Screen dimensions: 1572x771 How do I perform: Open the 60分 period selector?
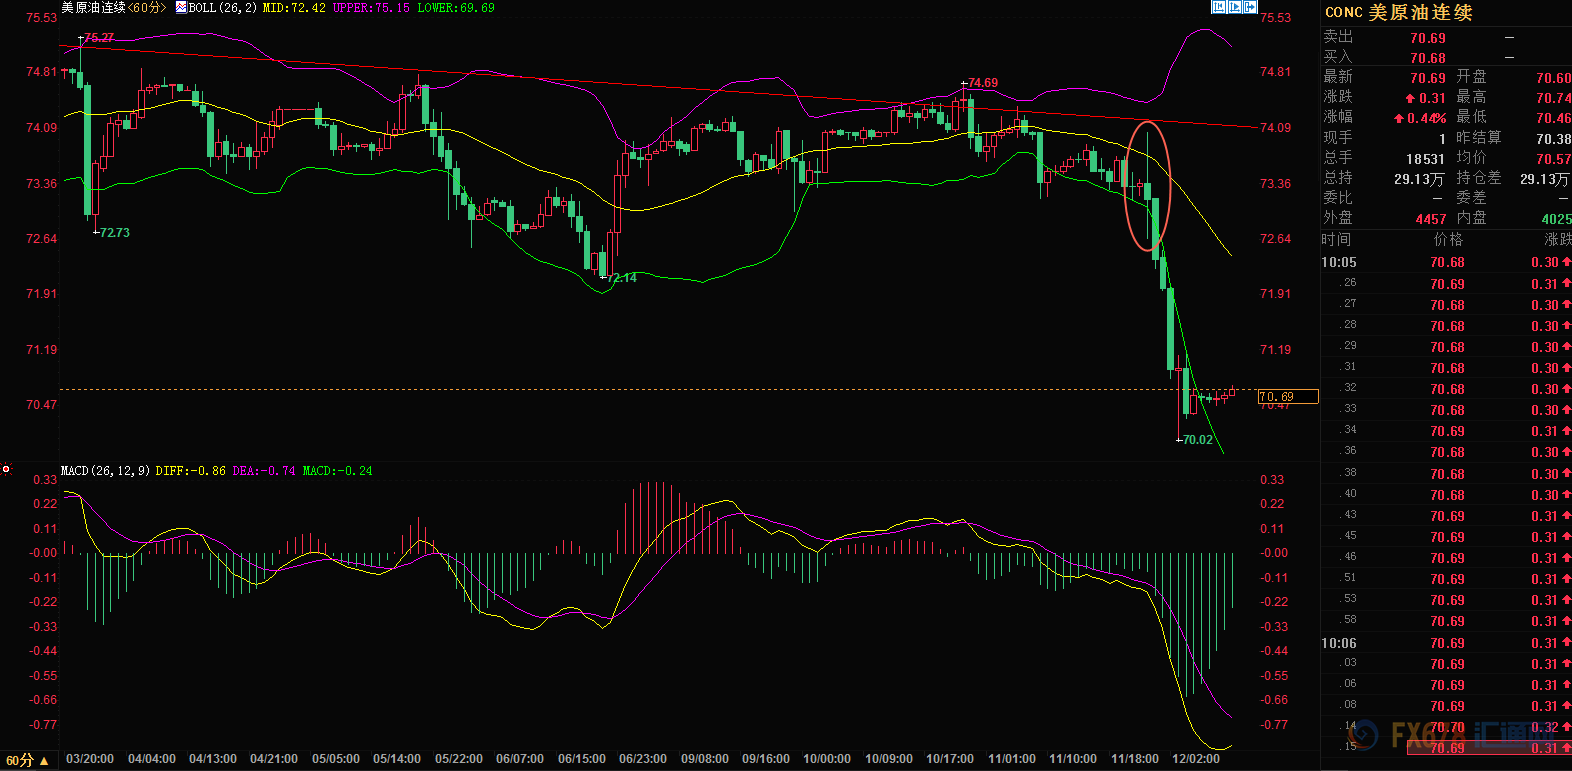point(27,760)
